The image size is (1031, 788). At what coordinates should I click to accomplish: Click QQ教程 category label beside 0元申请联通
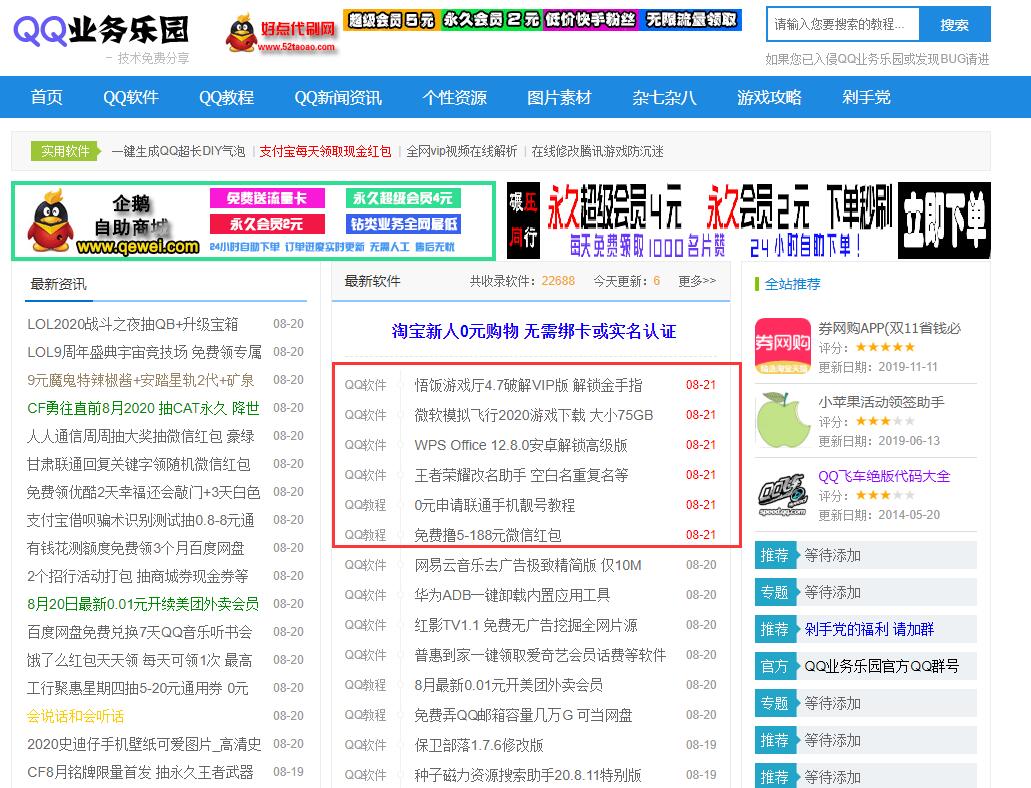click(366, 505)
